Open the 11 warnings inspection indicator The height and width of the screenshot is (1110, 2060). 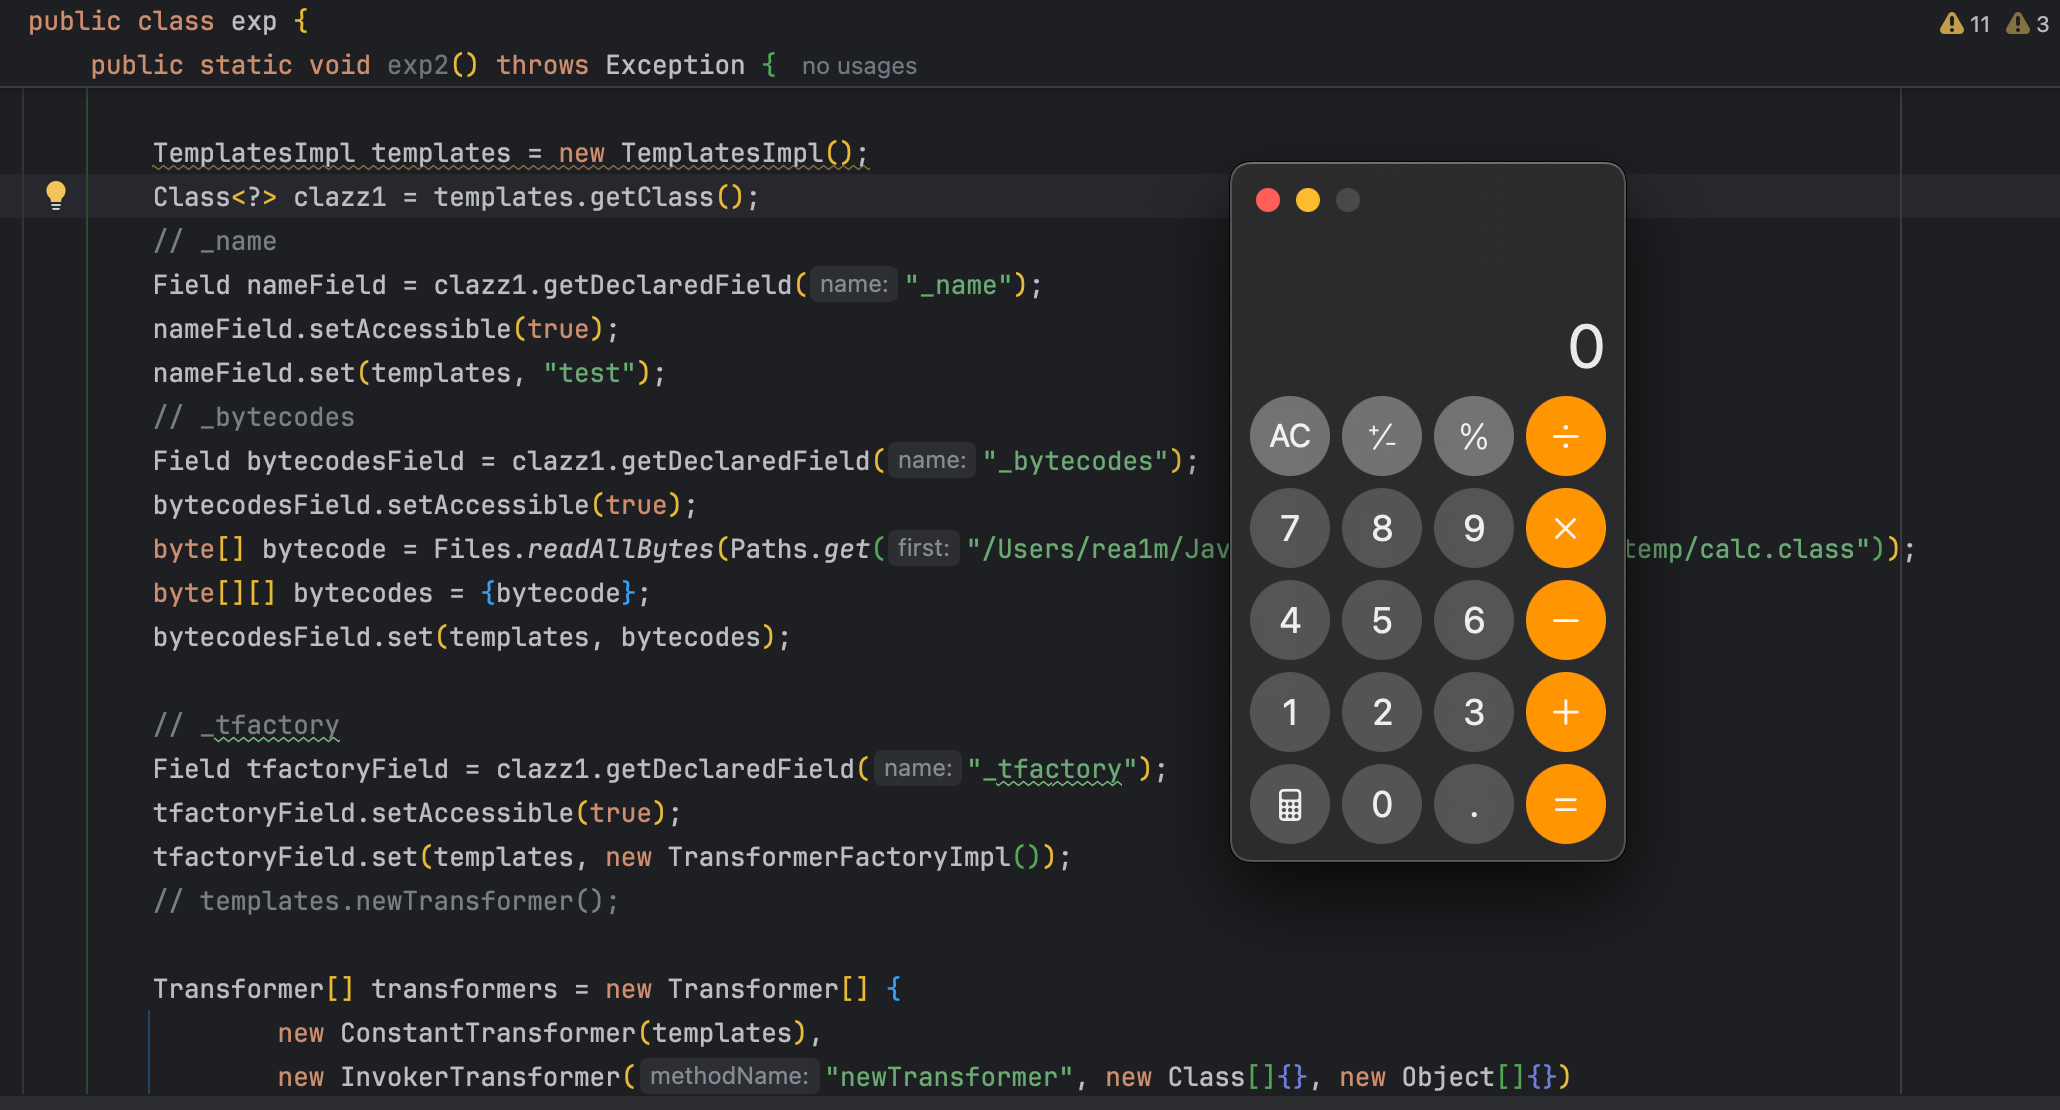pyautogui.click(x=1965, y=23)
